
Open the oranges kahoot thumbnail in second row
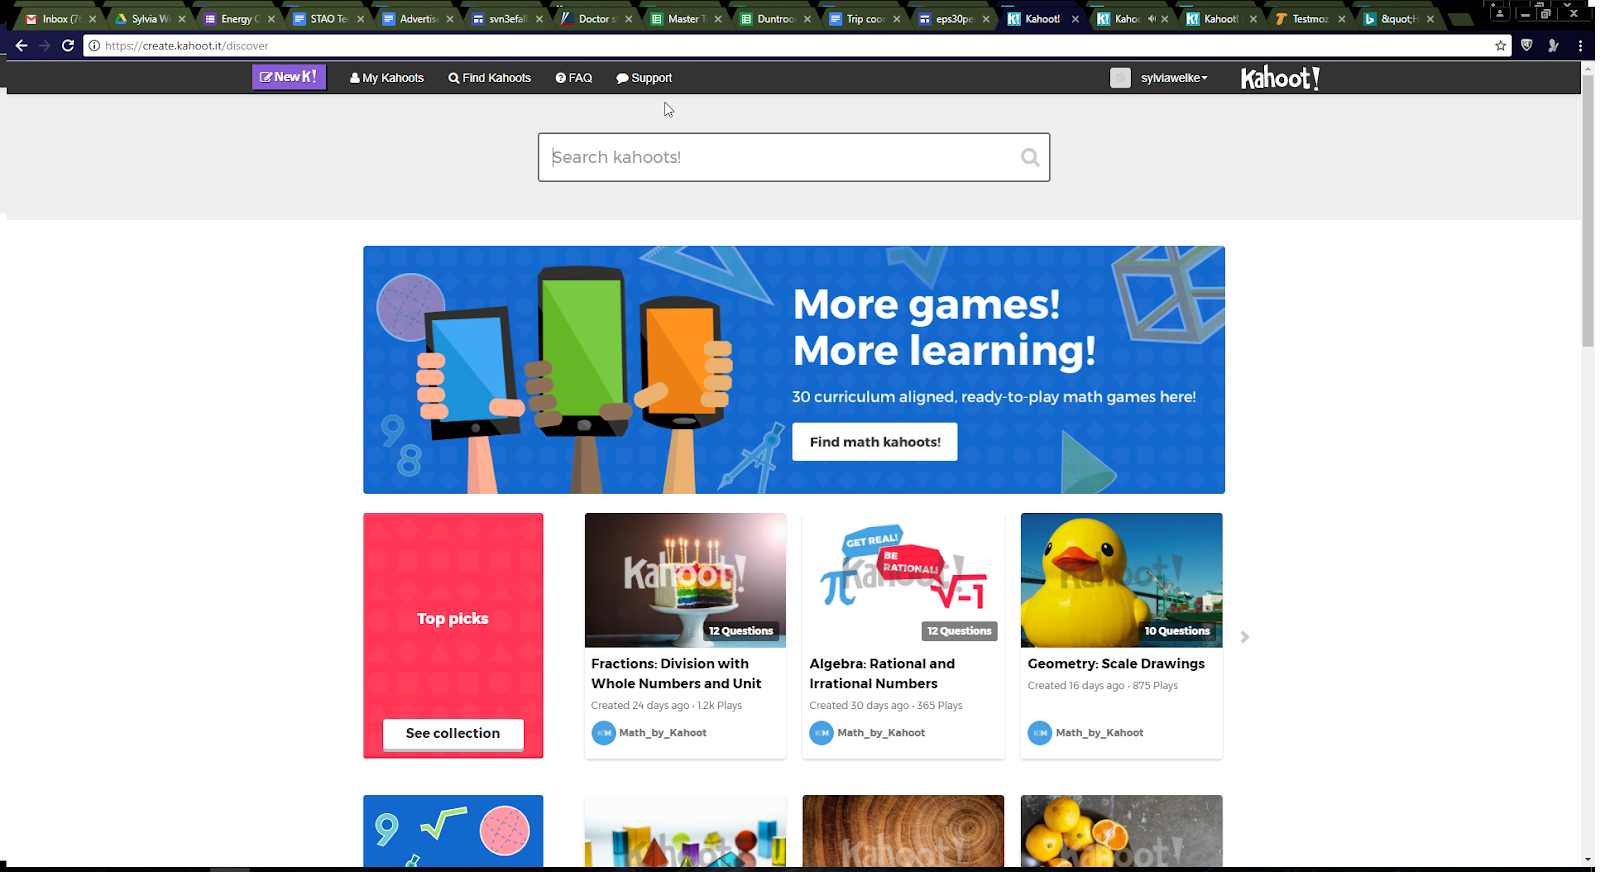[1121, 831]
